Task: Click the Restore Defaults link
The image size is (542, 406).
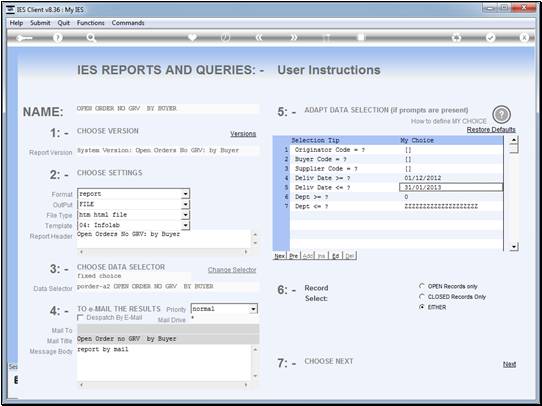Action: (x=491, y=130)
